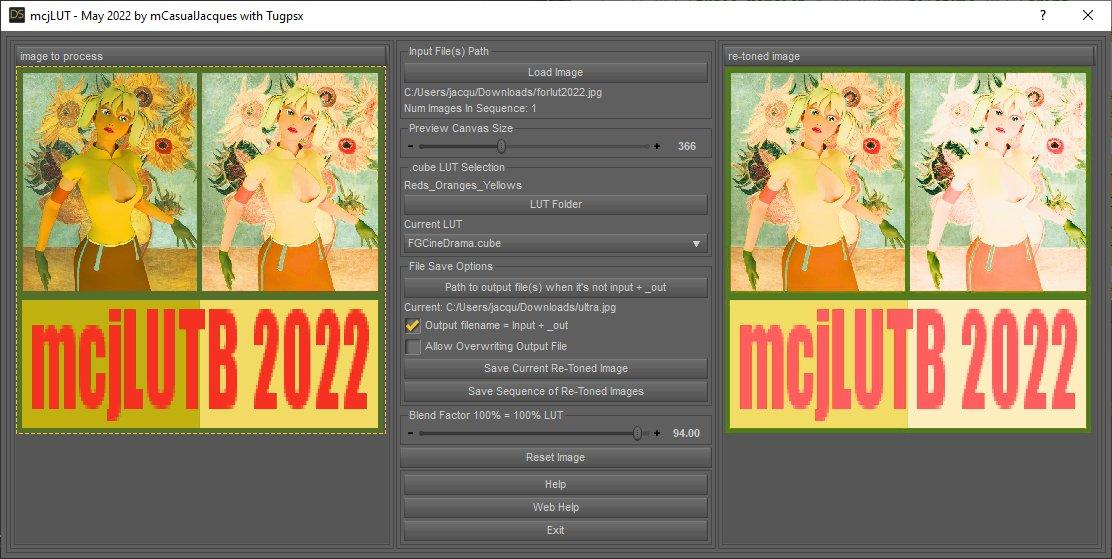Close the mcjLUT window
1112x559 pixels.
[x=1088, y=15]
